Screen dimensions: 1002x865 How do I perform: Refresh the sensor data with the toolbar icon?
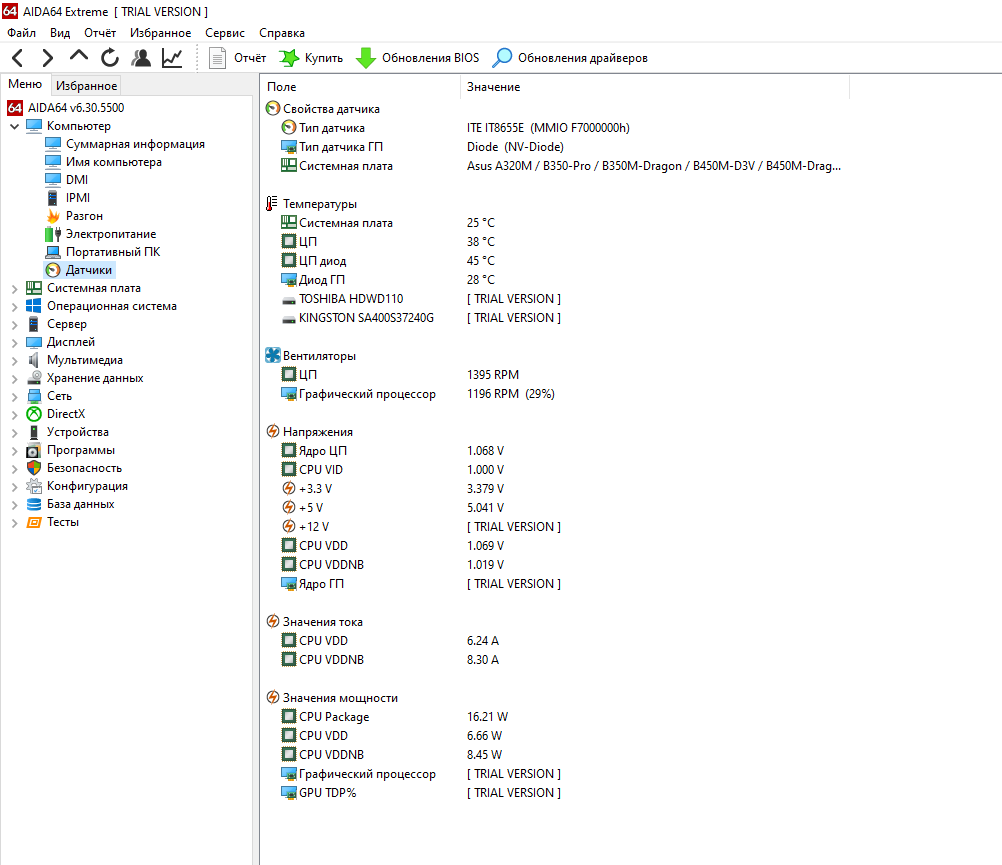click(x=110, y=58)
